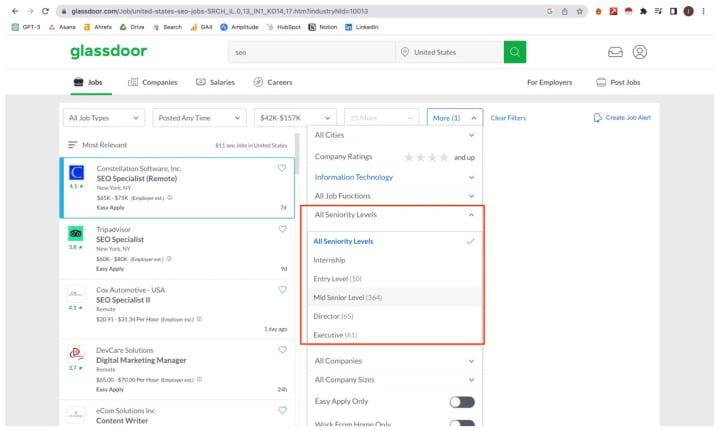Open the $42K-$157K salary dropdown

(295, 118)
